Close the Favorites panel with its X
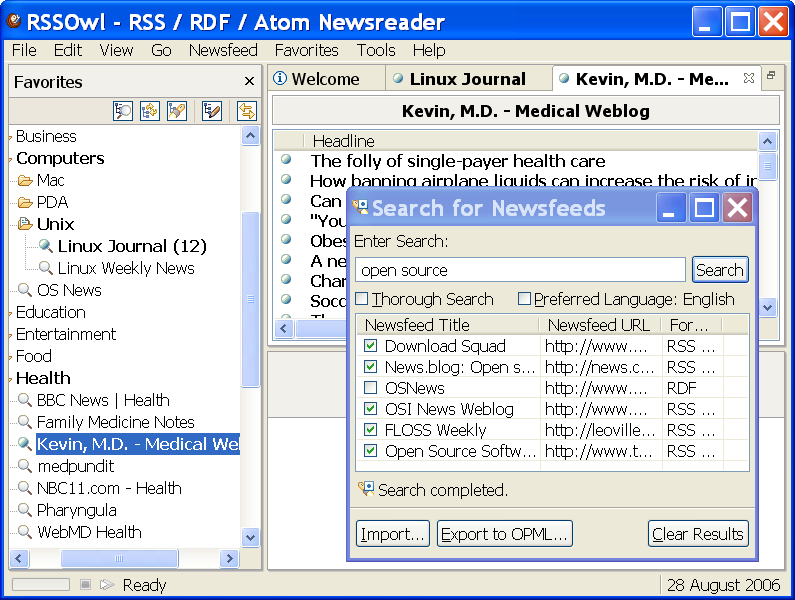Viewport: 795px width, 600px height. coord(249,81)
